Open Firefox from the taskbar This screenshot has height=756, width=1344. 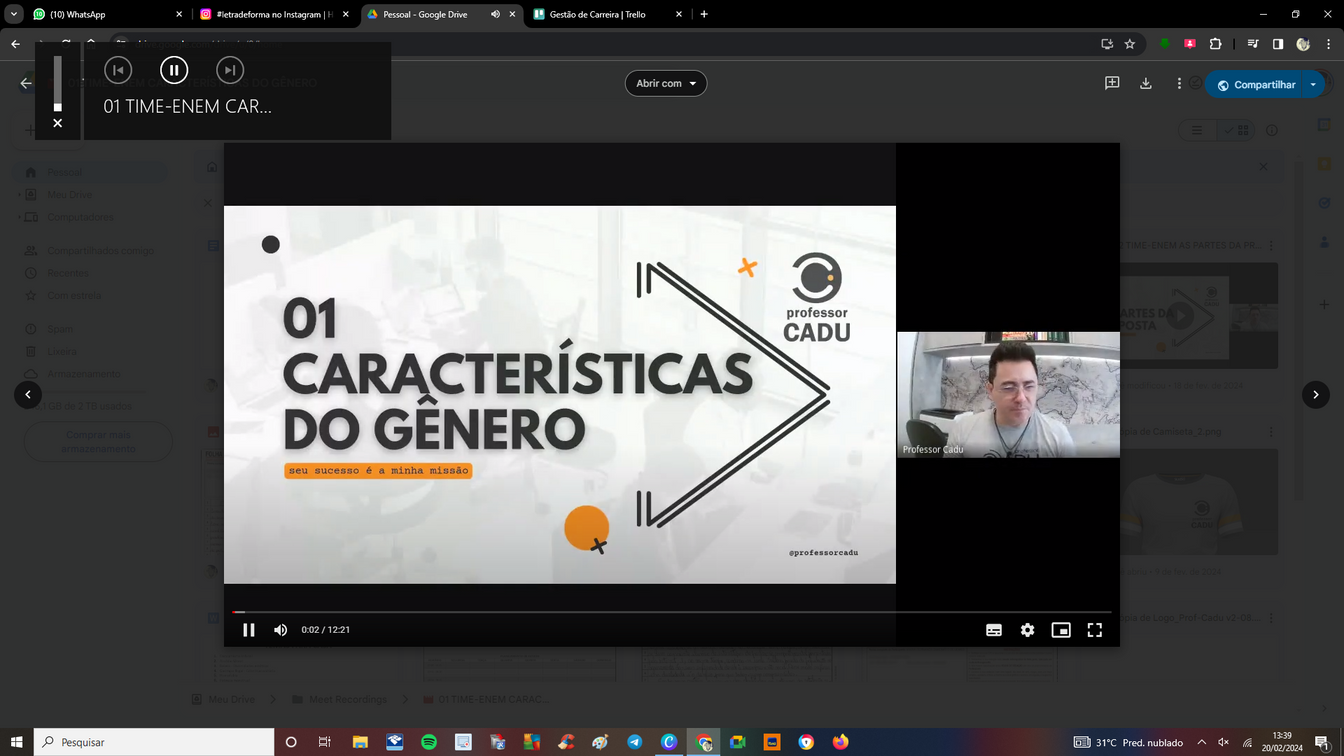pos(841,742)
